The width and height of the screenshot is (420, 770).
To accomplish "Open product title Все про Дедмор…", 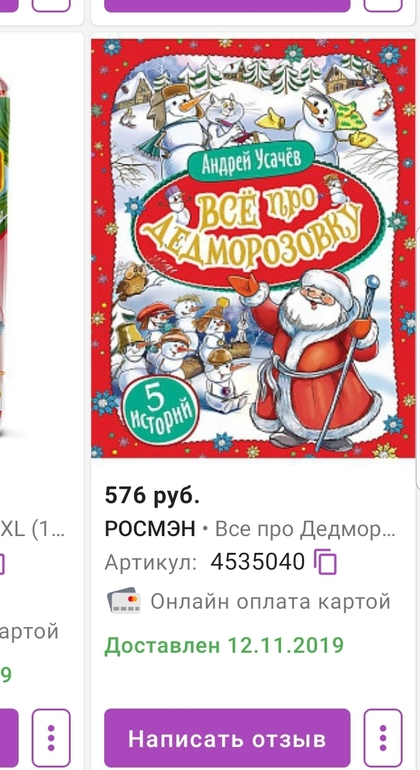I will [x=306, y=529].
